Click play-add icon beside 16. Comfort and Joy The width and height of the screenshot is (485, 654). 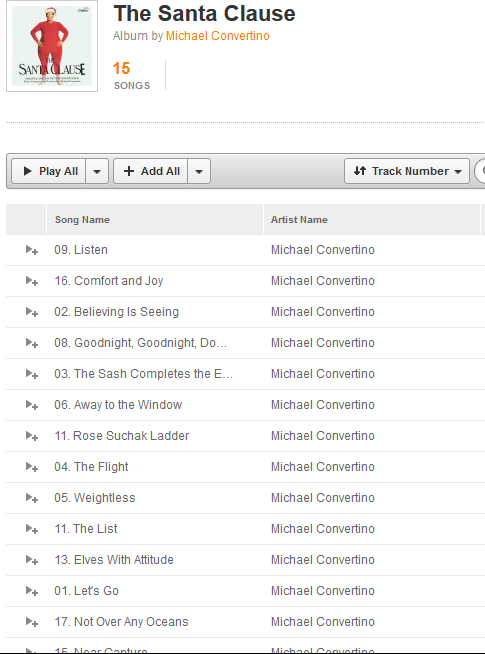point(32,281)
